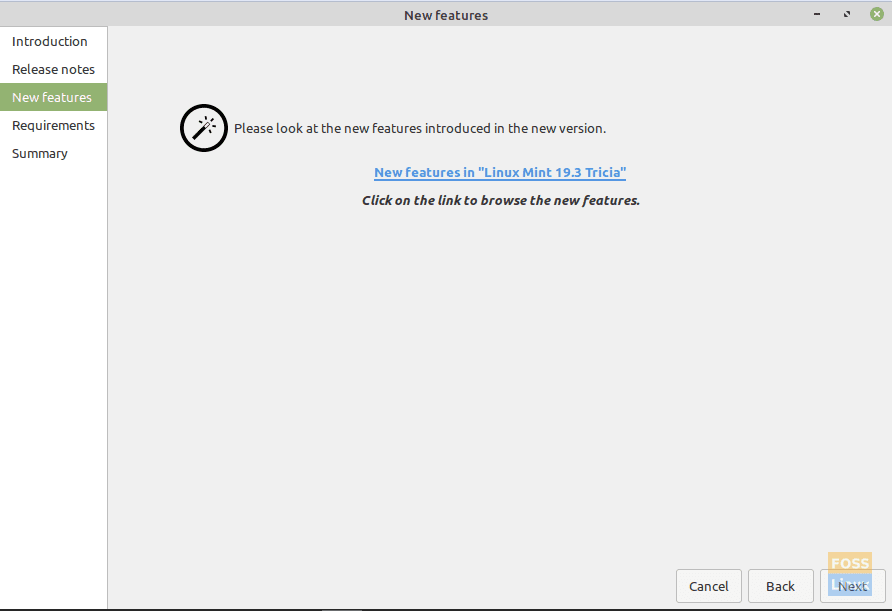Click 'Please look at the new features' text
The image size is (892, 611).
click(x=420, y=129)
